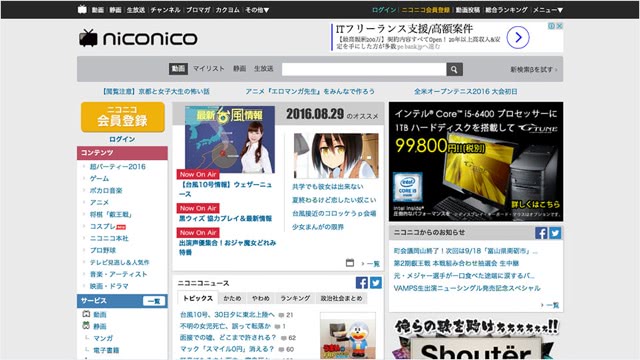The image size is (640, 360).
Task: Open 超パーティー2016 in contents list
Action: tap(118, 167)
